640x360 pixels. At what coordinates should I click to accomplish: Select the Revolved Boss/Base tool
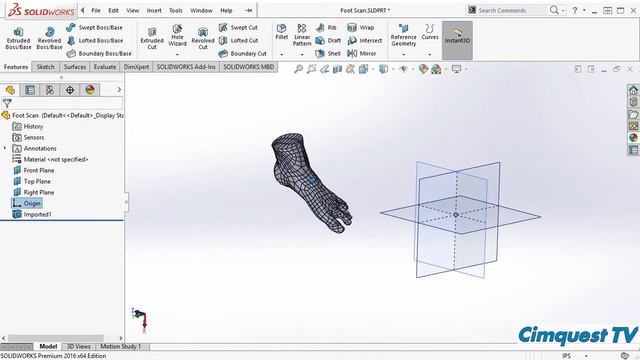(49, 38)
